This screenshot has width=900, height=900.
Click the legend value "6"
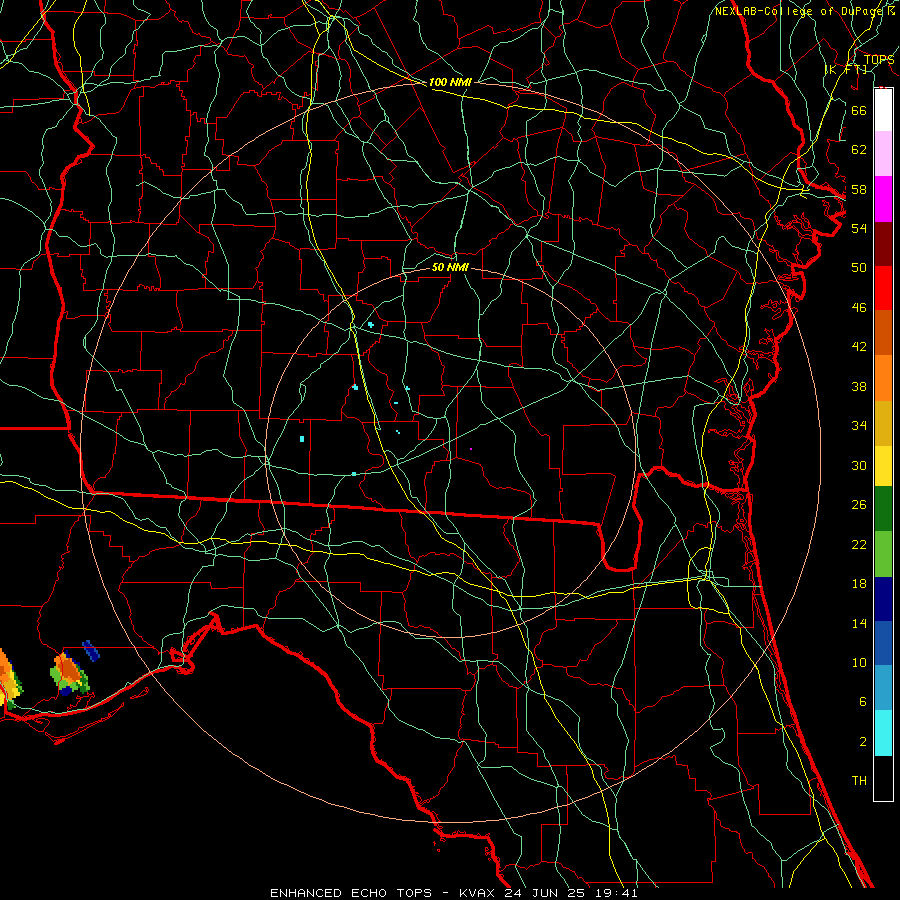pyautogui.click(x=862, y=702)
